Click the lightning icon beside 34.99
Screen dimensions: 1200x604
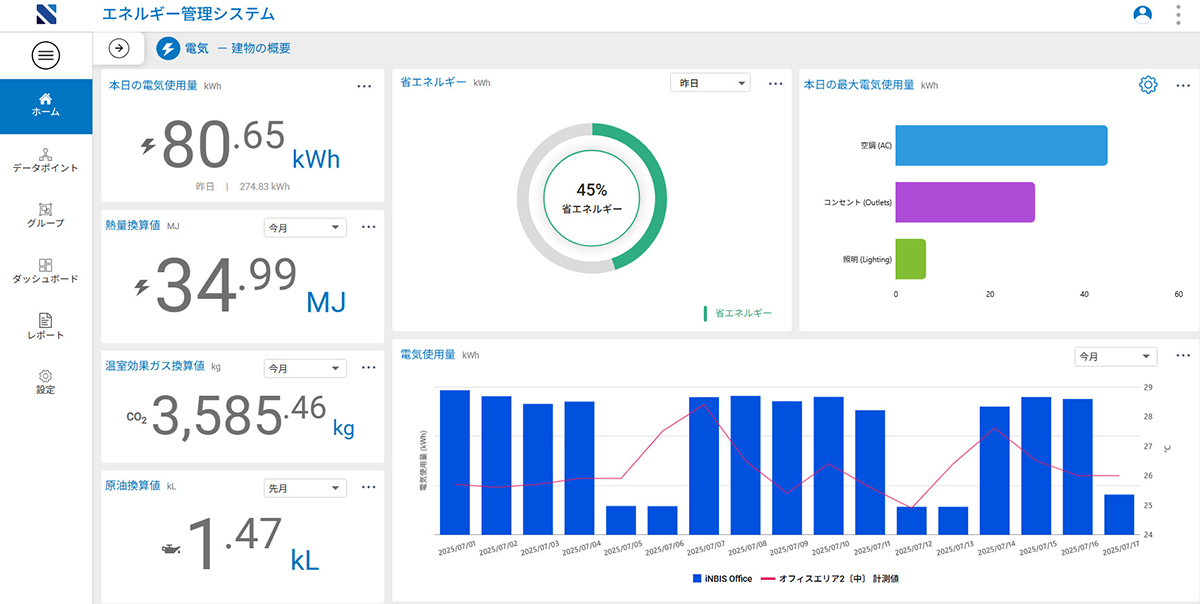coord(142,288)
